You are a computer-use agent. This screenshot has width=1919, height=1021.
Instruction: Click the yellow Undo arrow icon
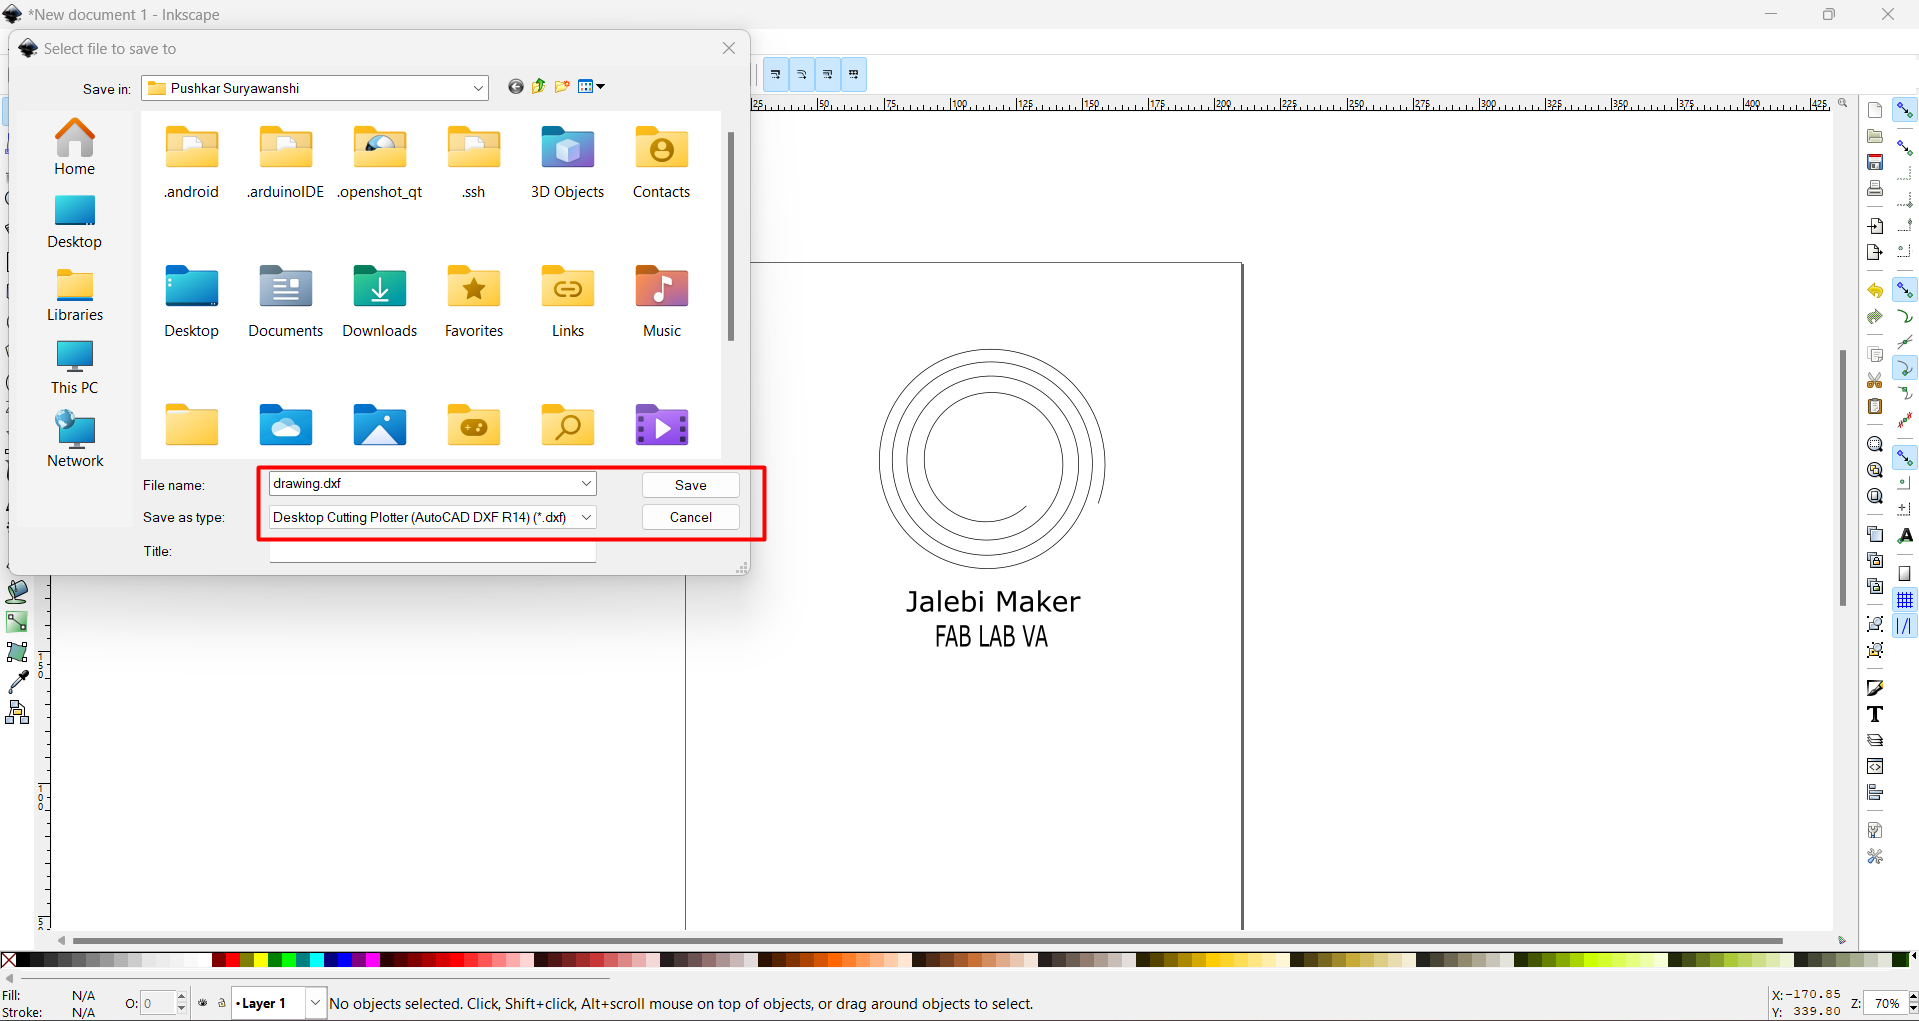1875,290
